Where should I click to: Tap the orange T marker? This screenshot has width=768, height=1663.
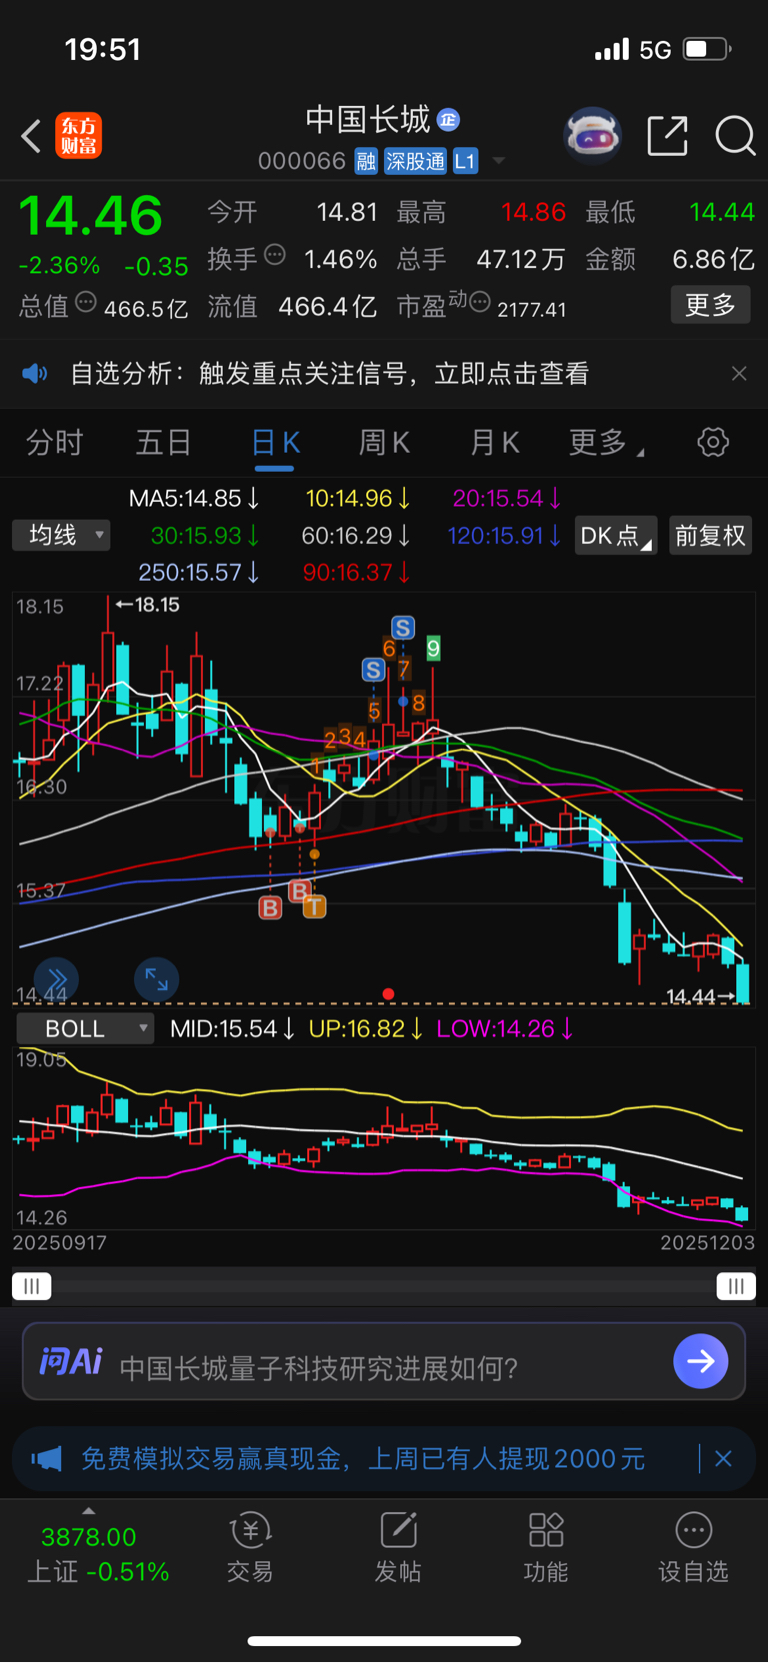[x=314, y=907]
